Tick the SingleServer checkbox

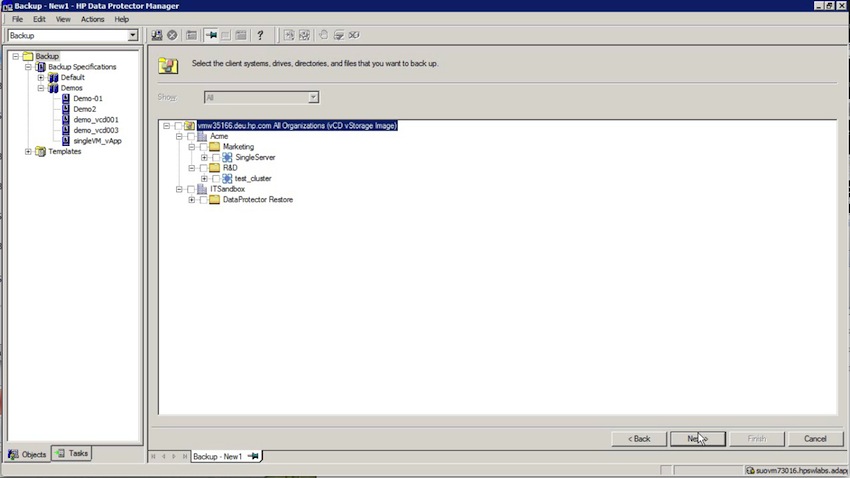coord(216,157)
